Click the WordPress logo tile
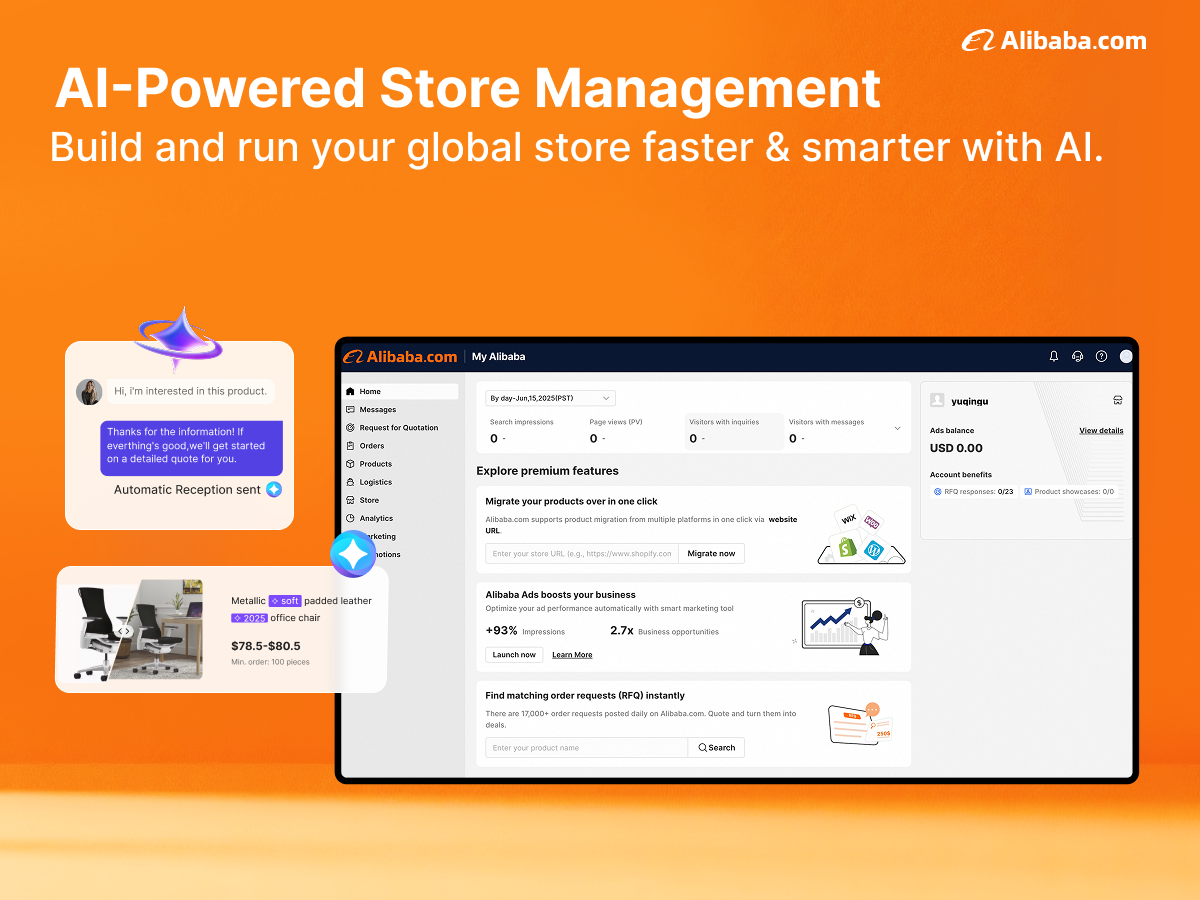Screen dimensions: 1200x900 [x=874, y=549]
